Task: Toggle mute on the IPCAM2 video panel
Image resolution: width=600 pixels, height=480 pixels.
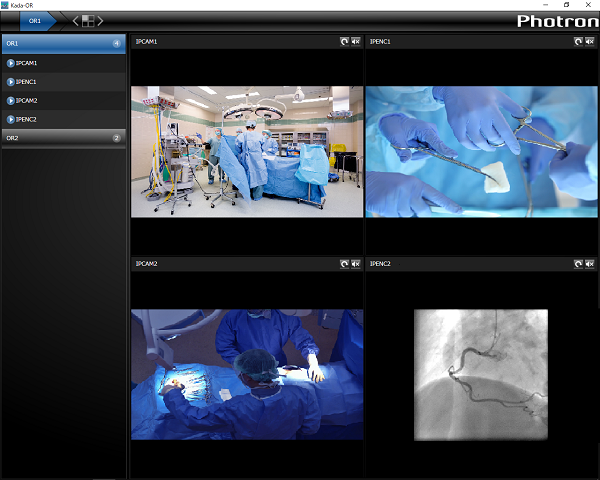Action: pyautogui.click(x=355, y=264)
